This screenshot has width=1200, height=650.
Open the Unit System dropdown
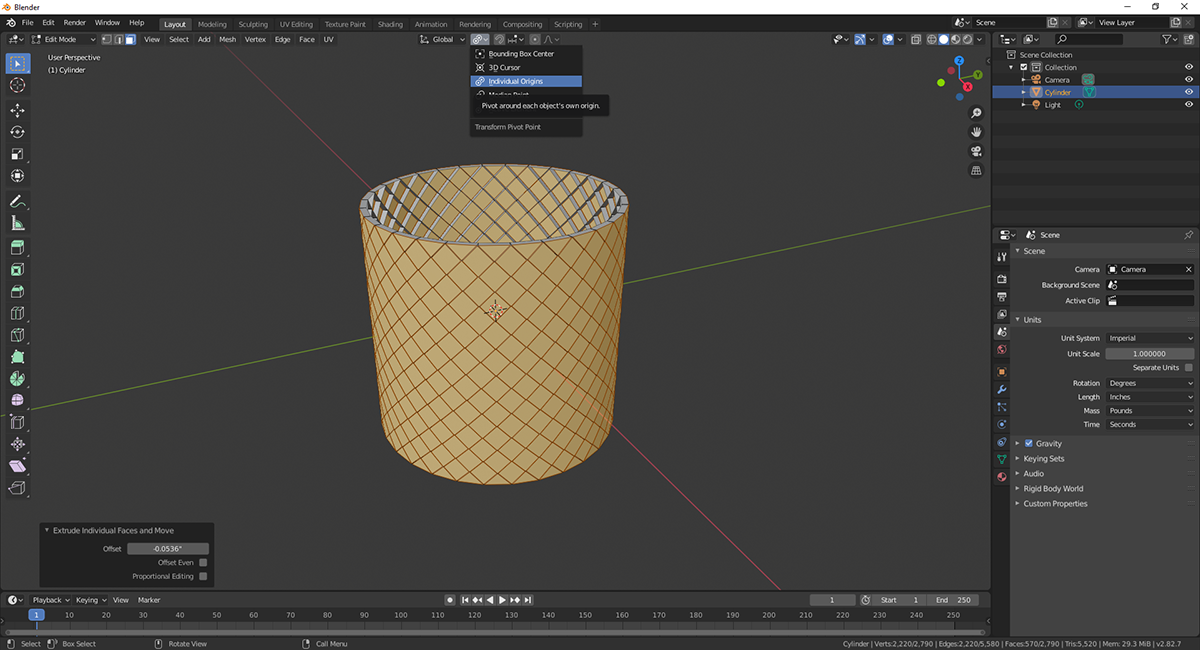1149,338
